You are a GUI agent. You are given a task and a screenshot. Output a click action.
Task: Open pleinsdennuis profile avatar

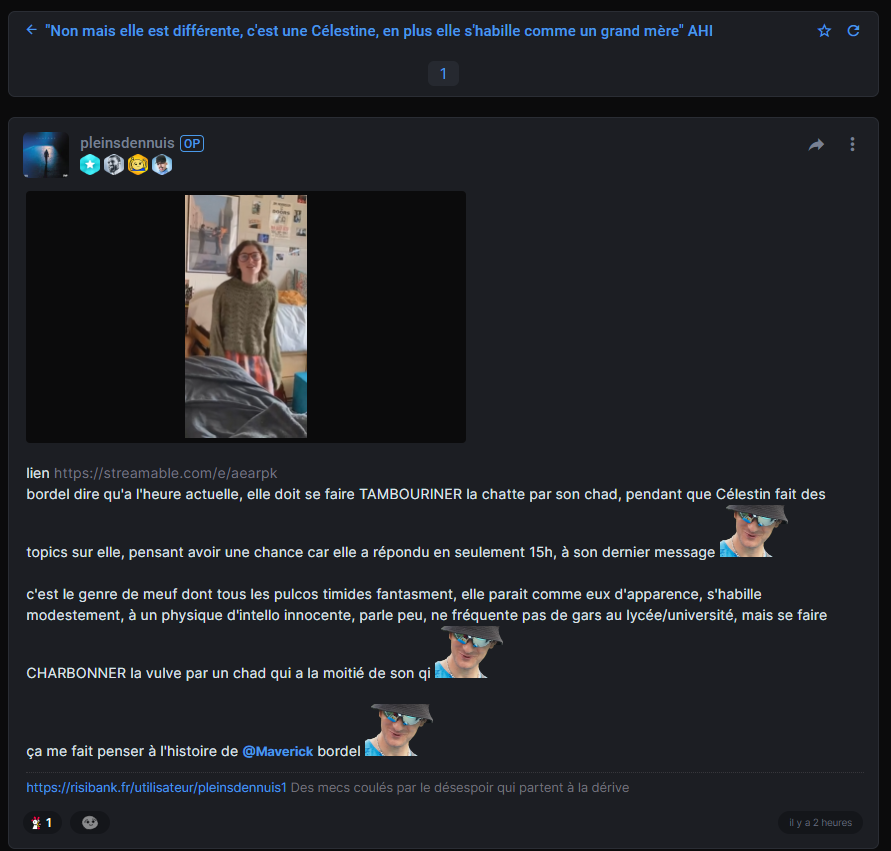[x=46, y=154]
